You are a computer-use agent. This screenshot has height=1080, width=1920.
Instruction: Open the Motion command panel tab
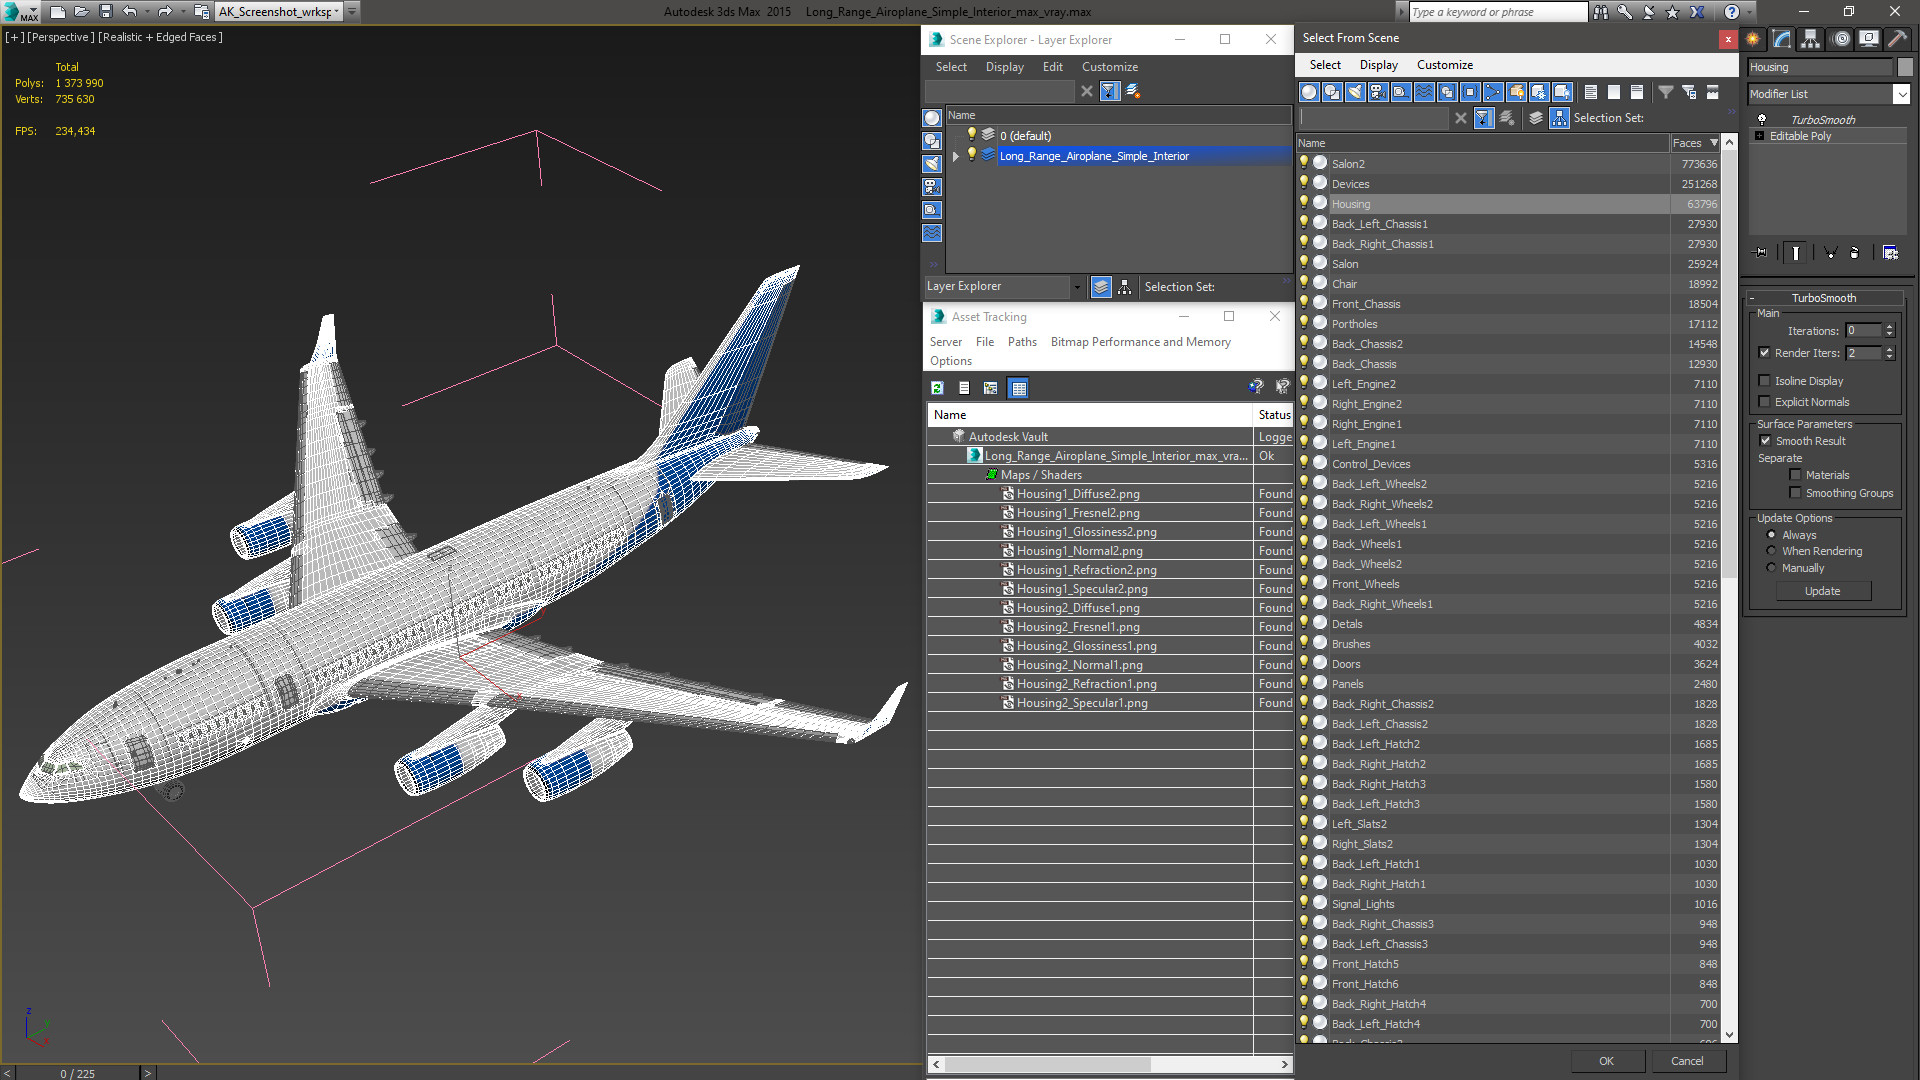[1840, 39]
